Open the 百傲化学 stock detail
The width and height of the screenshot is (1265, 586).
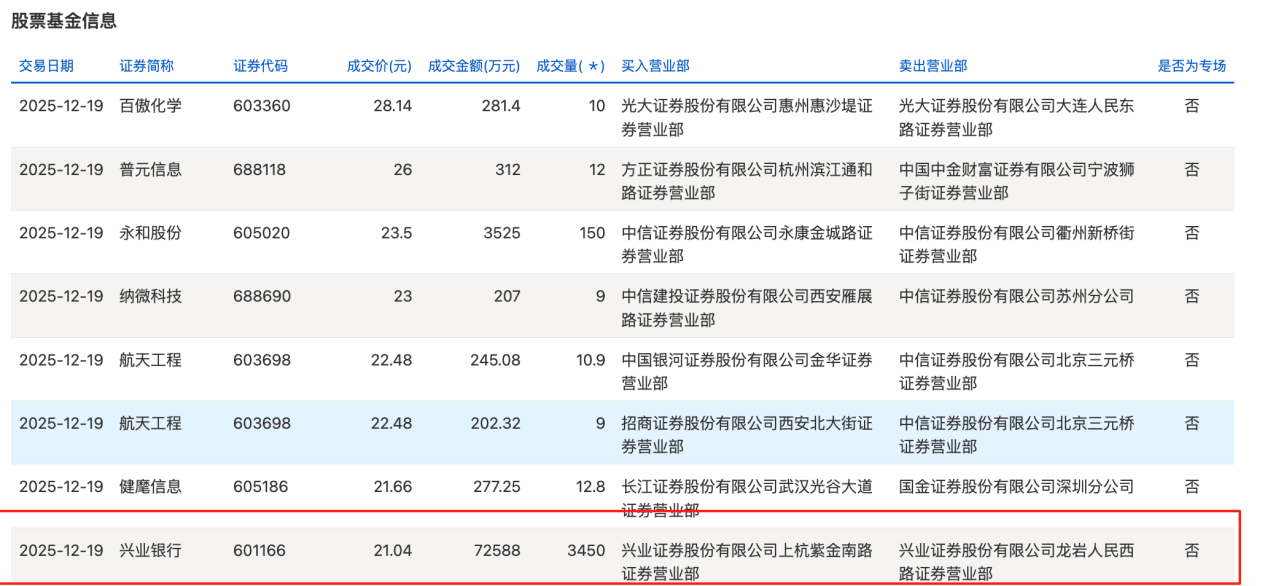tap(152, 105)
